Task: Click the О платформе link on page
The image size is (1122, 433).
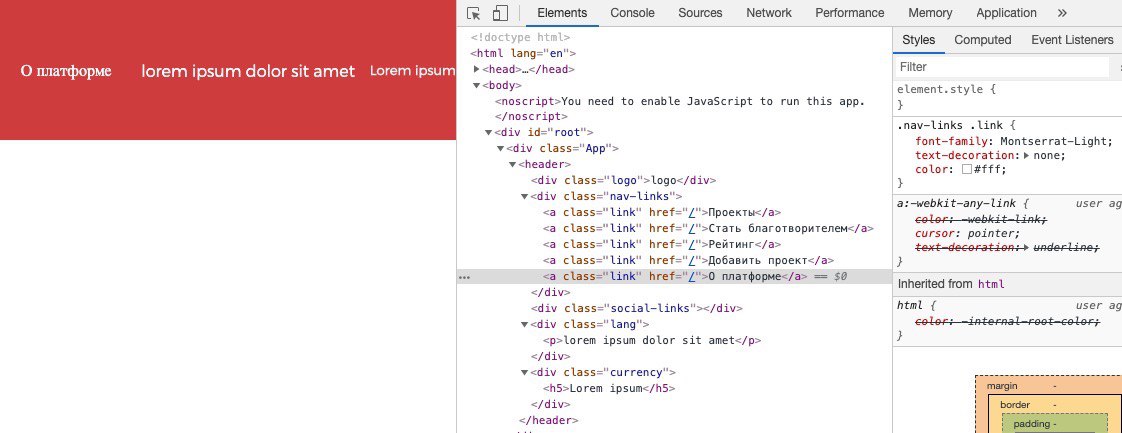Action: pyautogui.click(x=66, y=71)
